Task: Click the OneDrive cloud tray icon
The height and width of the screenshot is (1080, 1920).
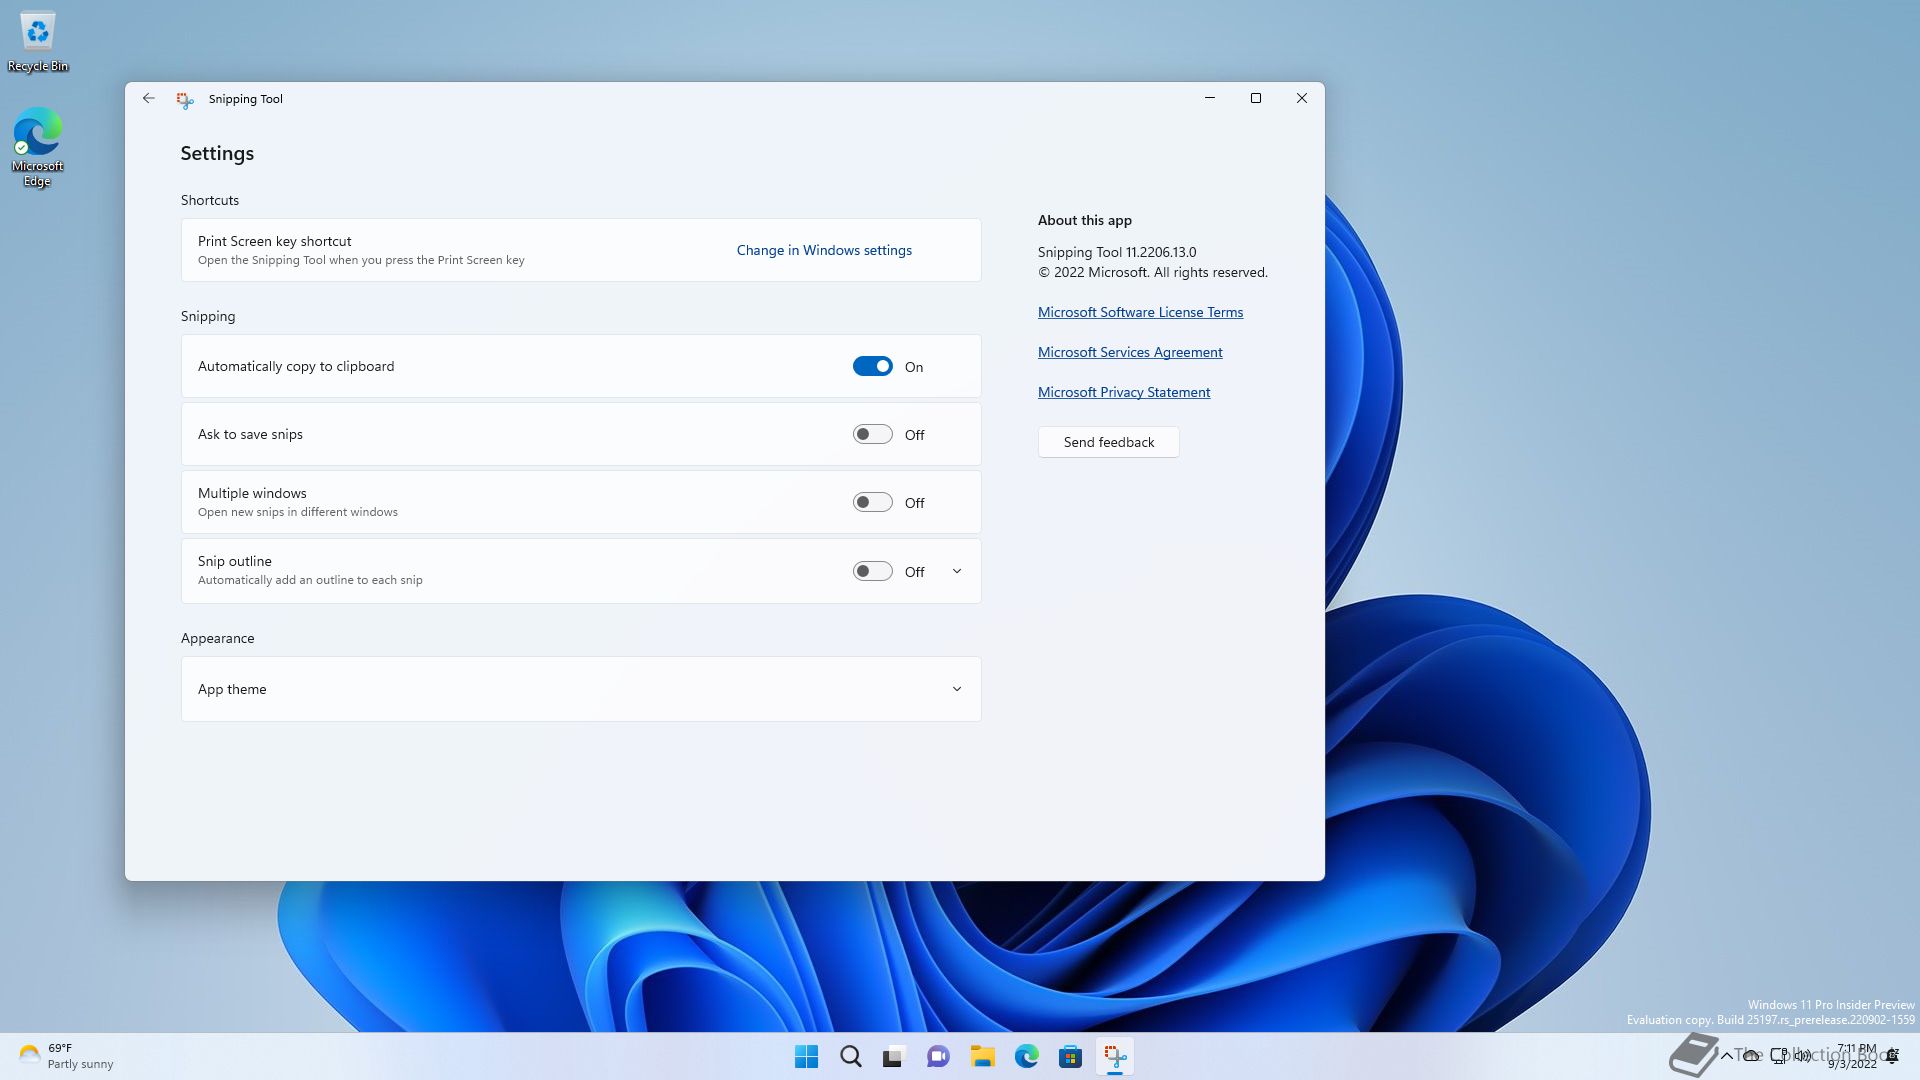Action: pos(1752,1056)
